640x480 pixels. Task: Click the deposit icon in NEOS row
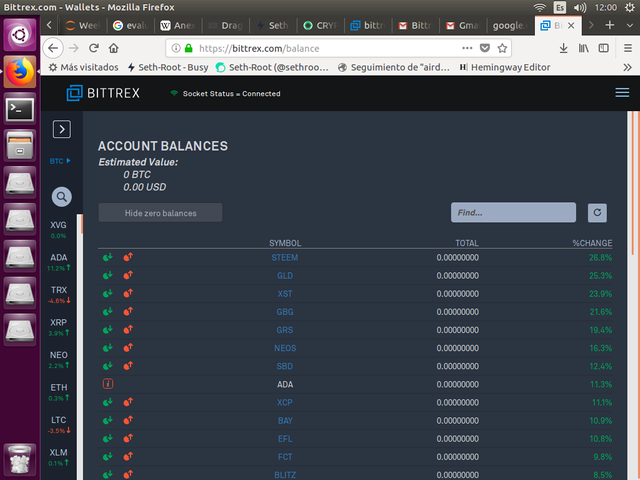108,348
